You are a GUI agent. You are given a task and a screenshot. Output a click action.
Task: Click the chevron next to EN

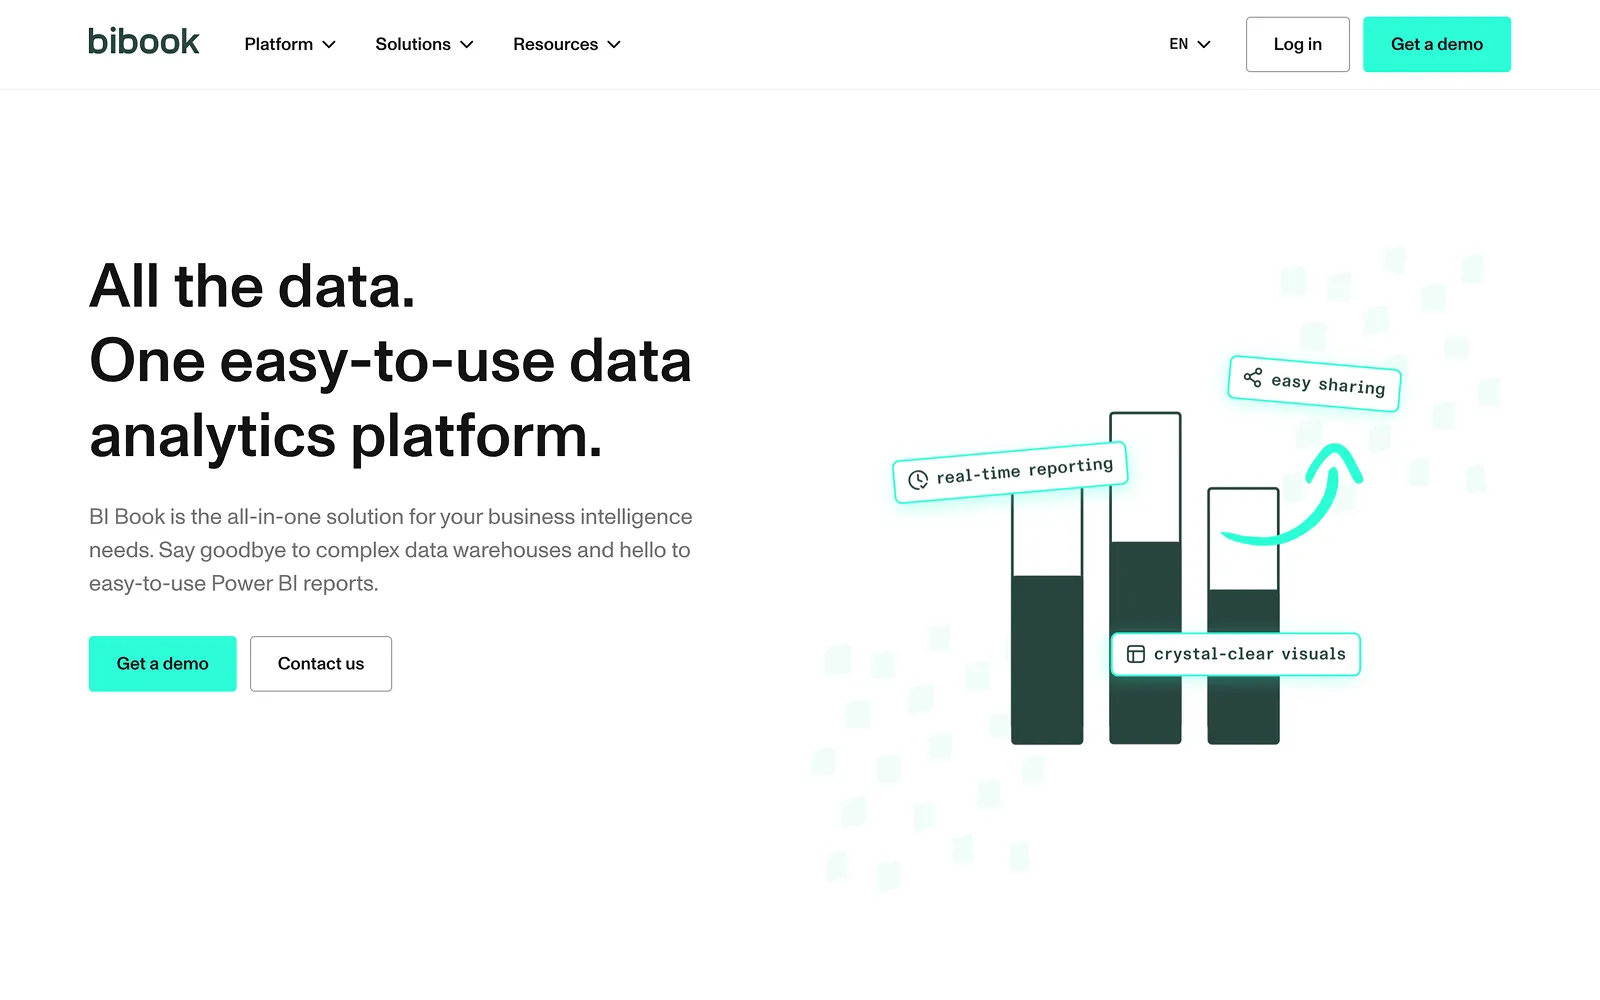[x=1204, y=45]
